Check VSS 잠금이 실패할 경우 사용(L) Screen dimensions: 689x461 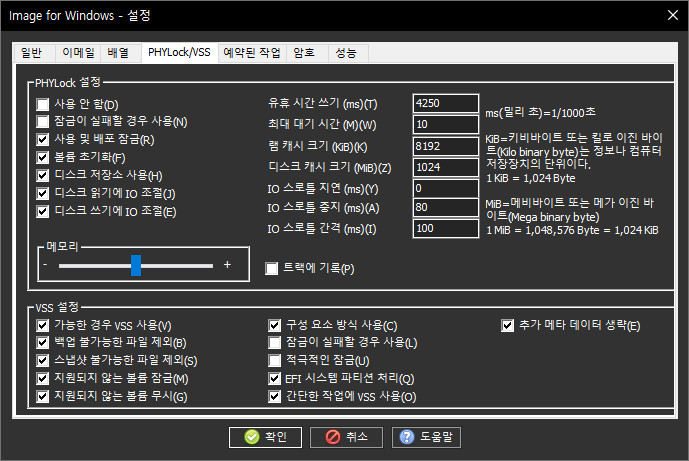[275, 342]
